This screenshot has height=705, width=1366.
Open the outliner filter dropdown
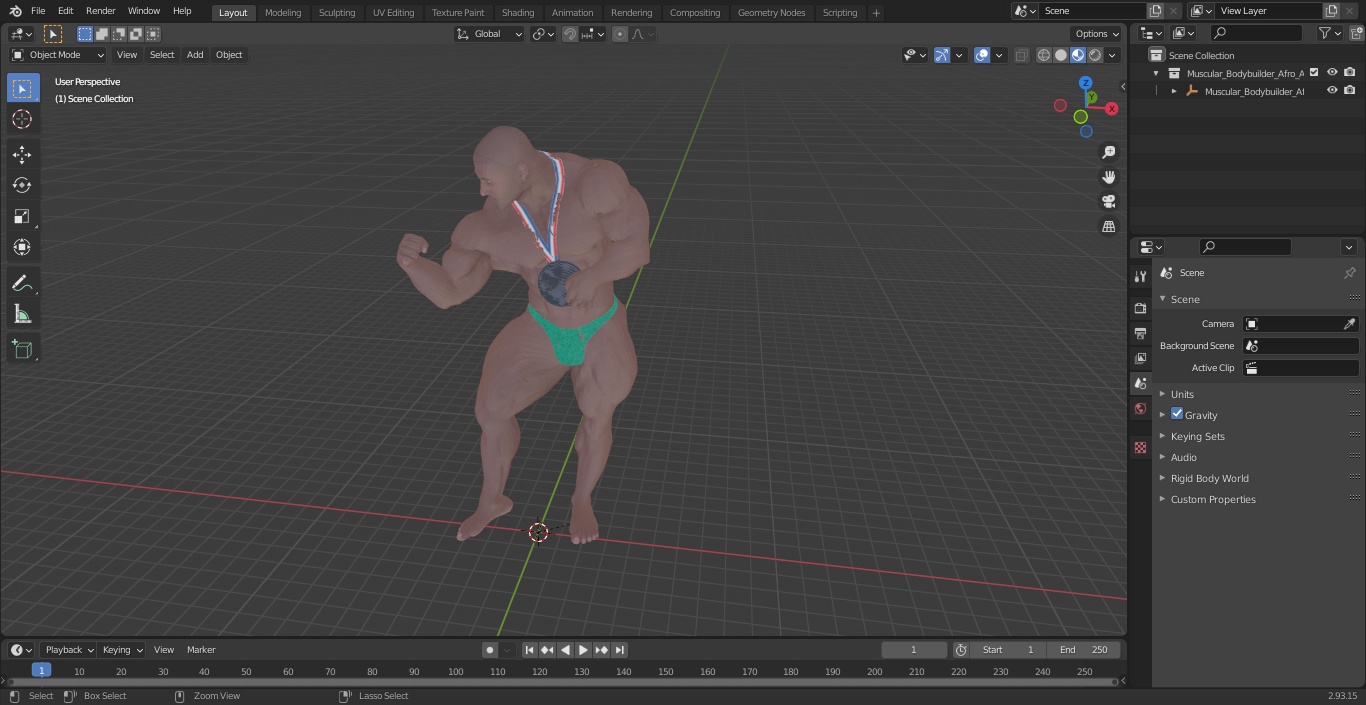pyautogui.click(x=1330, y=33)
